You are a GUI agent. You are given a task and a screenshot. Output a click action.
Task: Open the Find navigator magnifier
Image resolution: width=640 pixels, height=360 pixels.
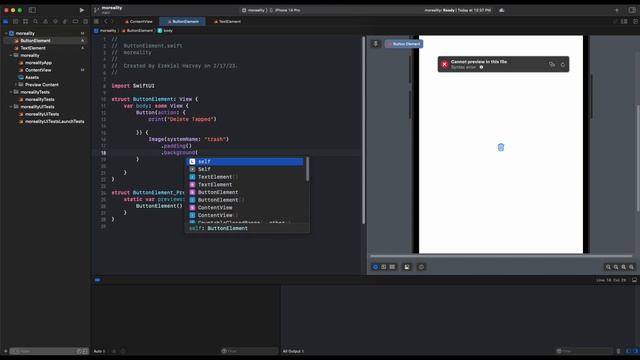click(36, 21)
